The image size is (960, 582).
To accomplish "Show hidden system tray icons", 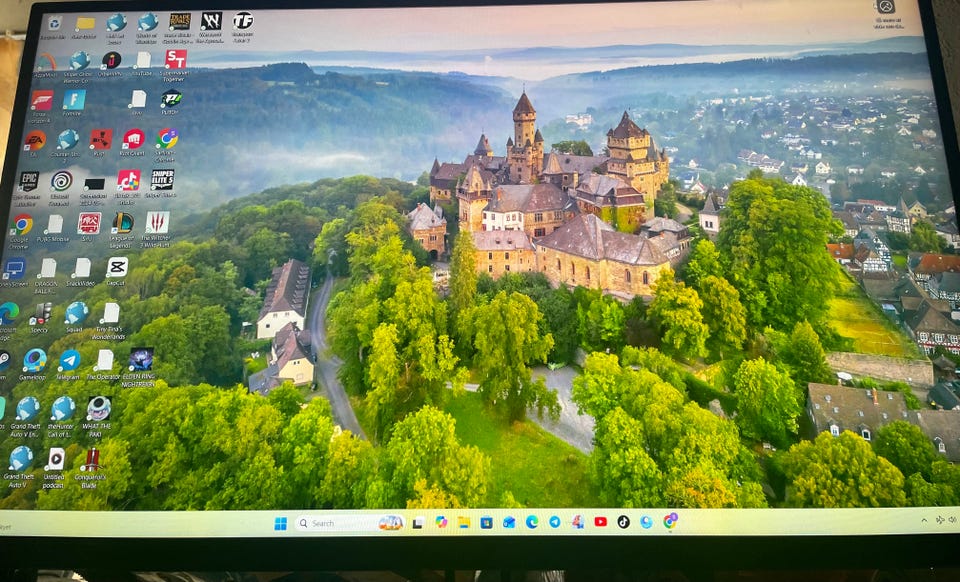I will point(924,521).
